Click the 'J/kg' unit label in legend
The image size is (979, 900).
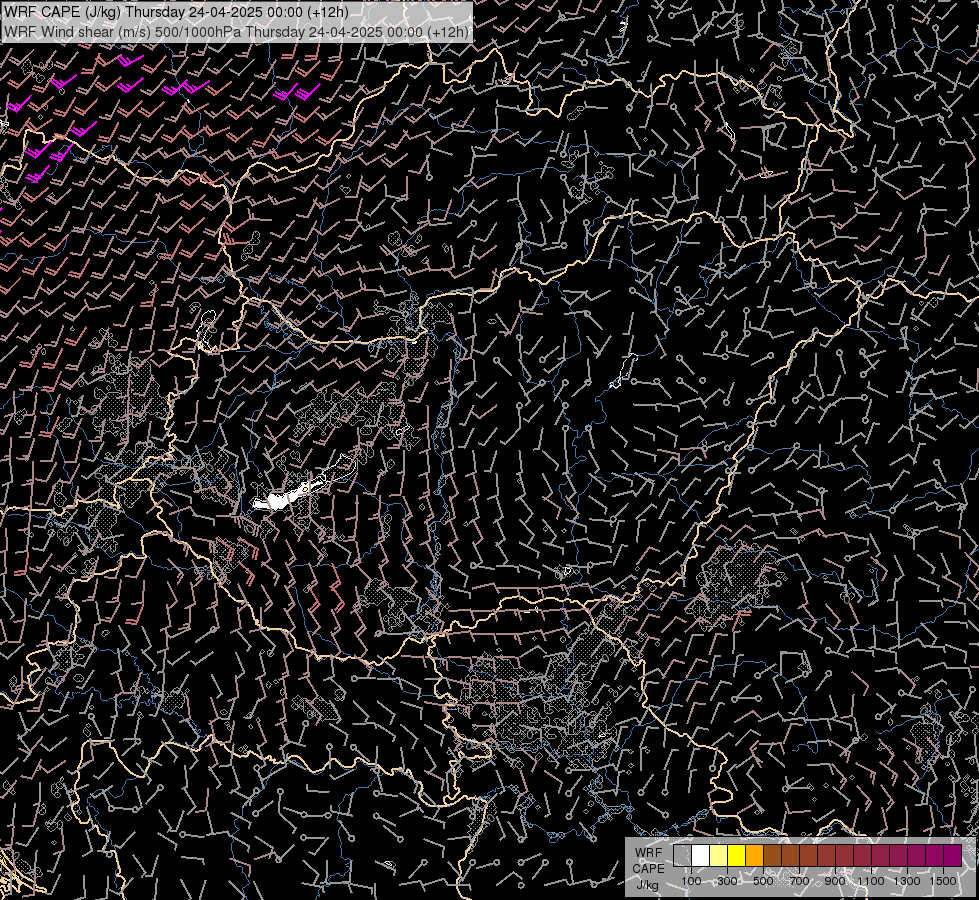[x=647, y=886]
